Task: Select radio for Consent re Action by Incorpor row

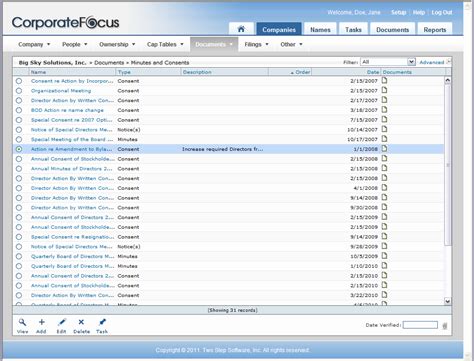Action: point(19,81)
